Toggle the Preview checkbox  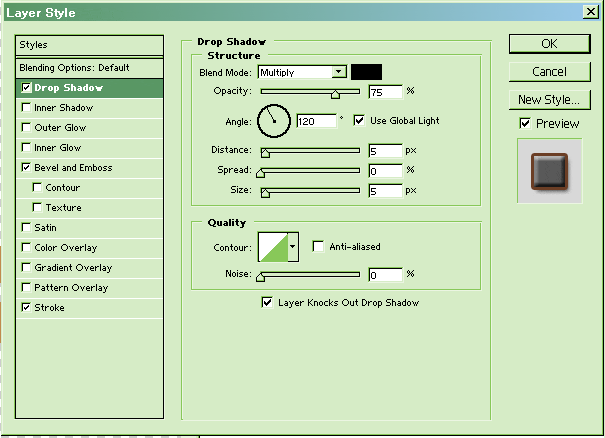(525, 124)
